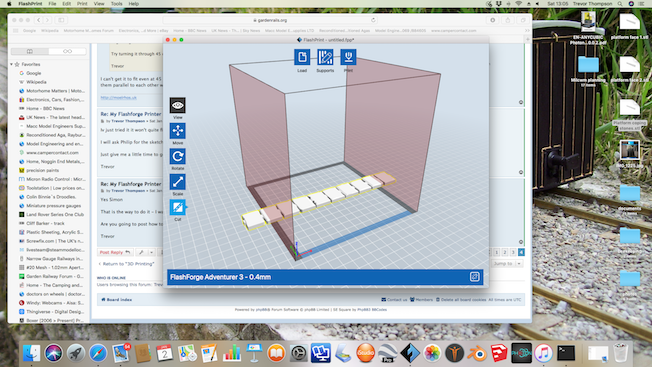Open the Tools menu

(x=116, y=4)
